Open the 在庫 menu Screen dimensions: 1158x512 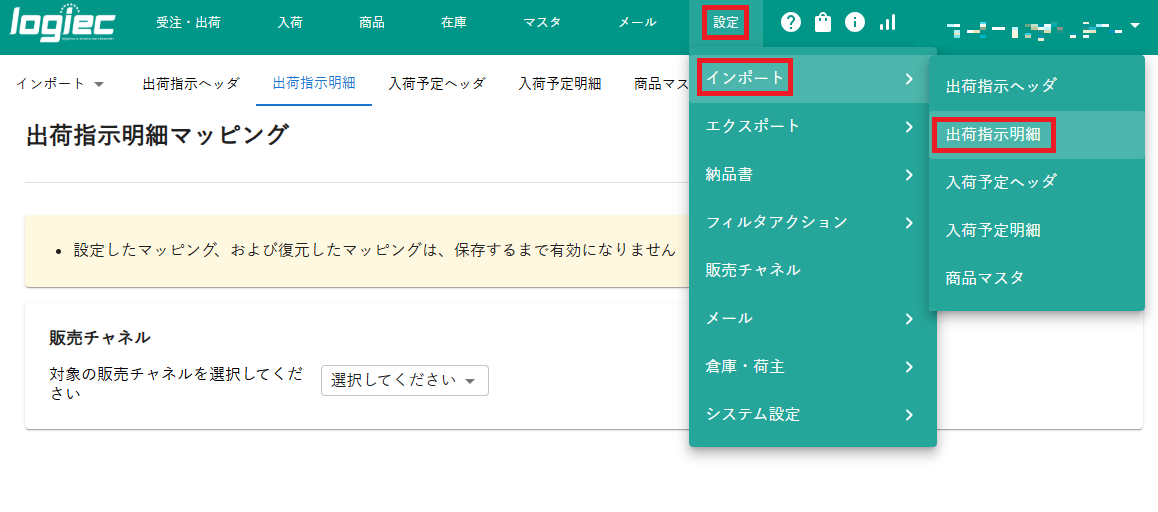pos(453,23)
